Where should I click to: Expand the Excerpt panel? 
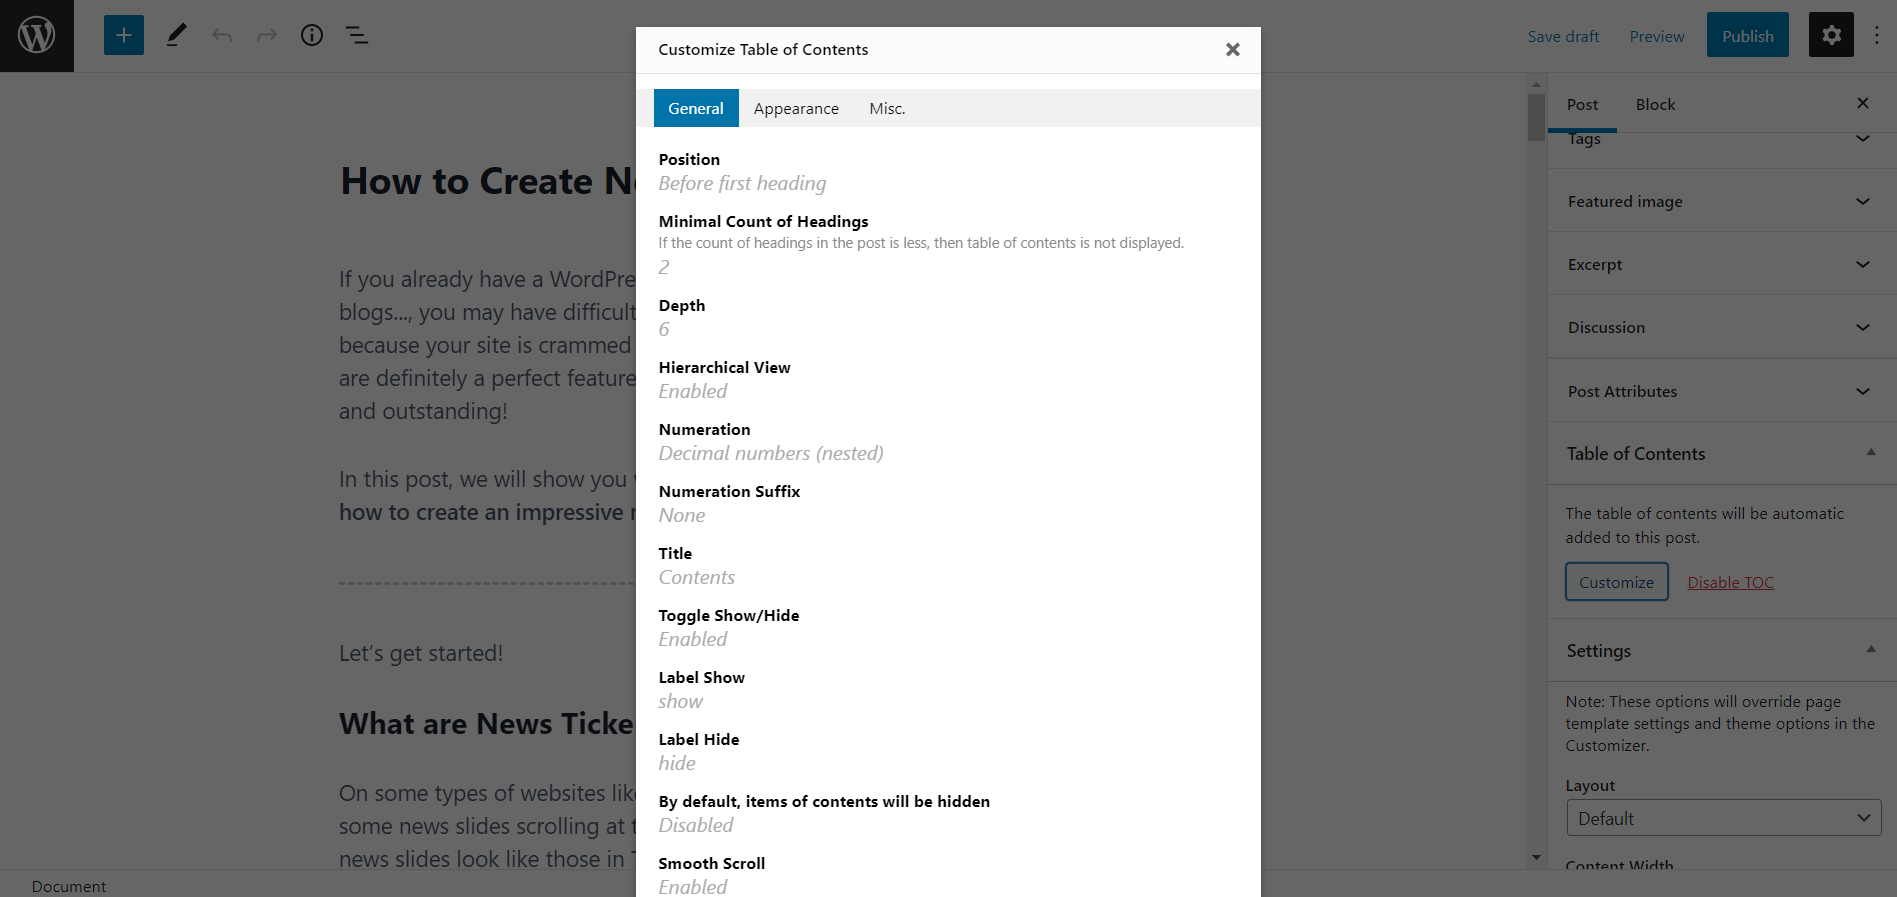point(1721,265)
